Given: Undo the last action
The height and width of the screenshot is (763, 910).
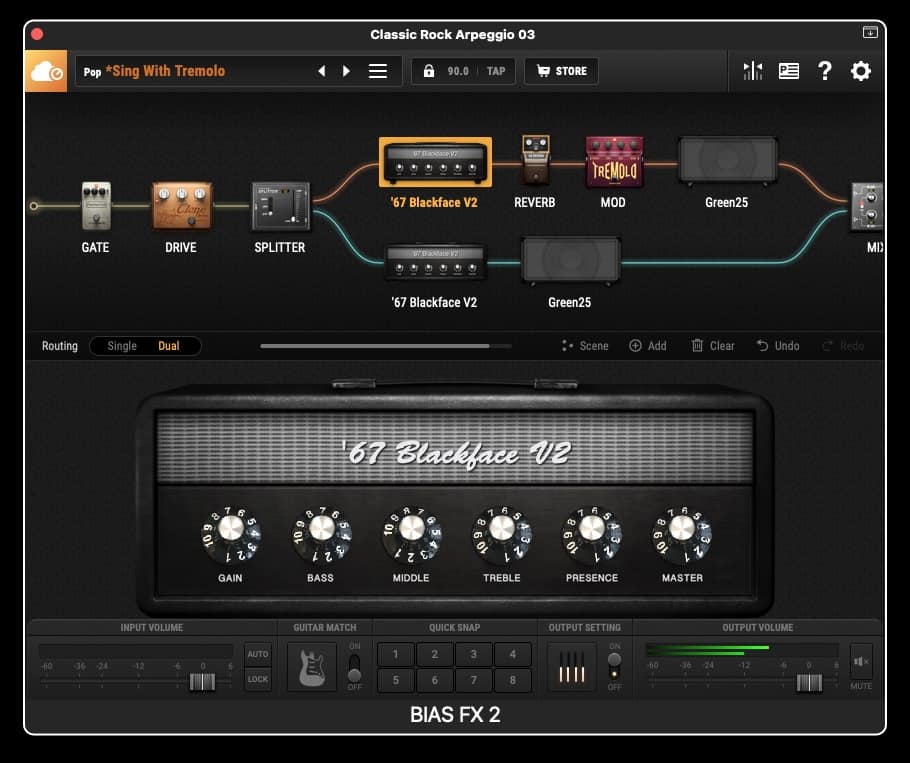Looking at the screenshot, I should click(x=778, y=346).
